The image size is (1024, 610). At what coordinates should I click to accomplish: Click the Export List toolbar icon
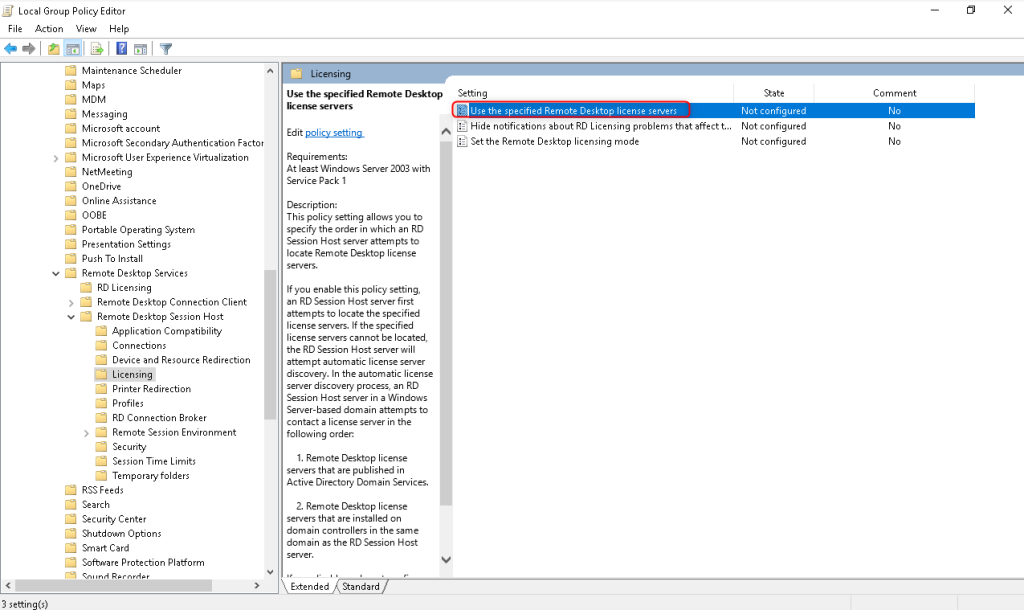[x=97, y=49]
